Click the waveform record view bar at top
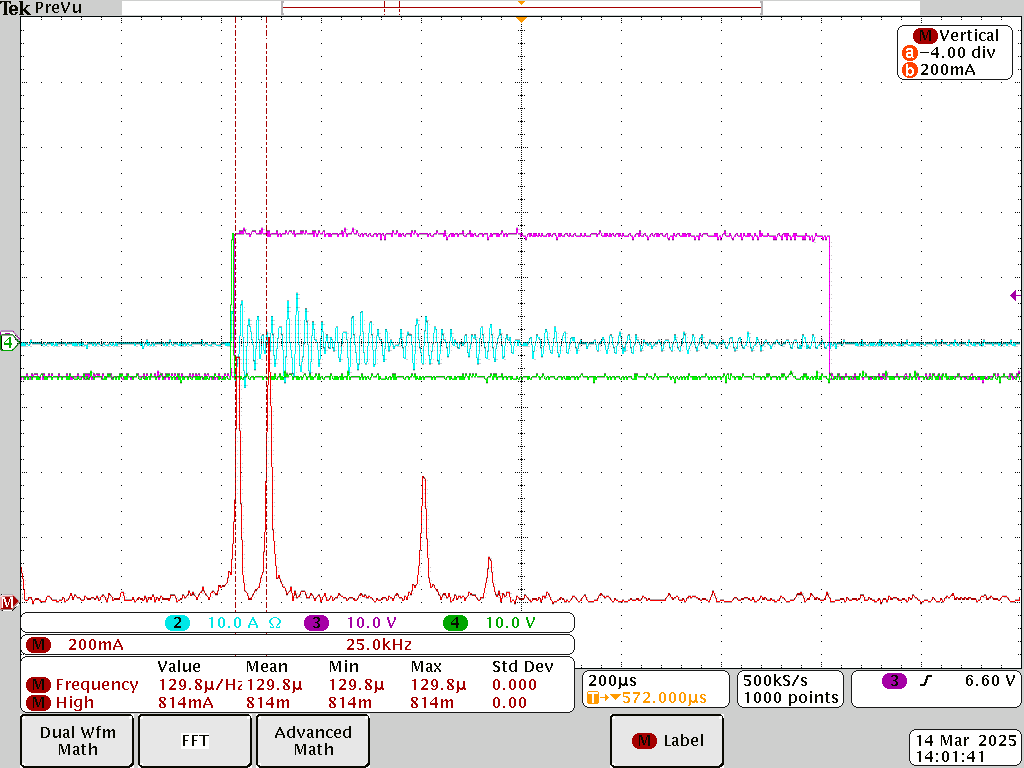This screenshot has width=1024, height=768. 521,7
